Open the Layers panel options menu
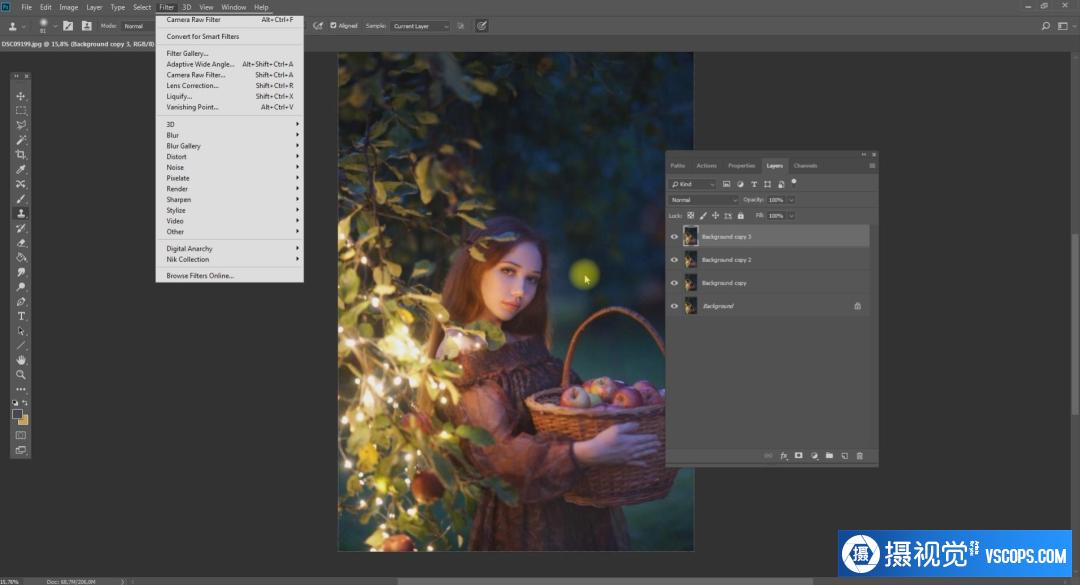This screenshot has width=1080, height=585. click(872, 165)
